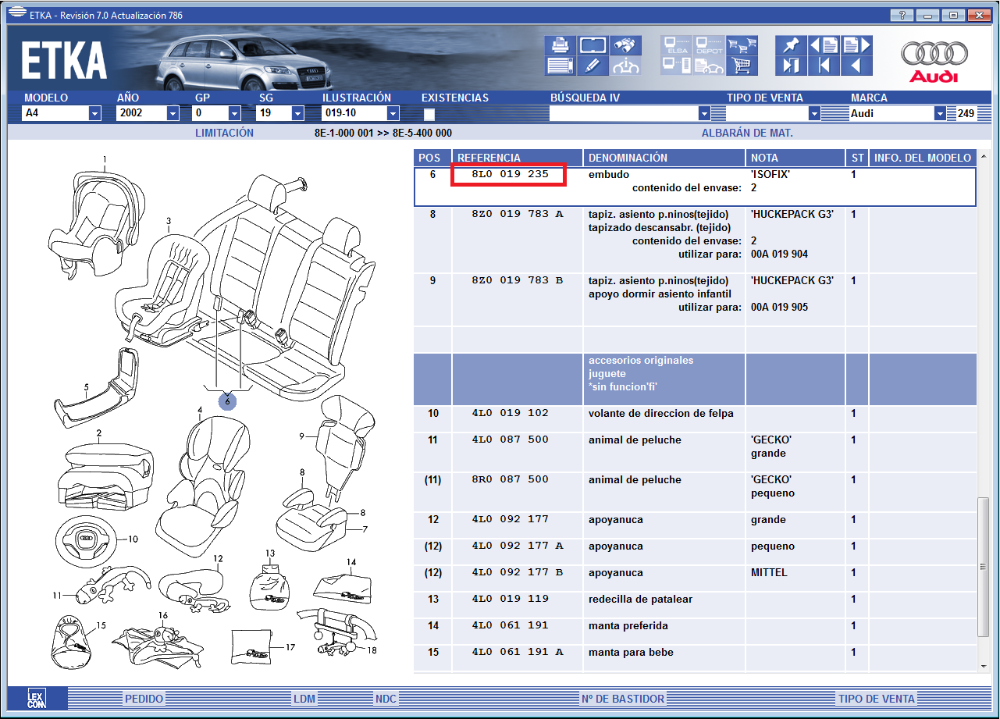Click the LIMITACIÓN label
This screenshot has width=1000, height=719.
coord(224,133)
